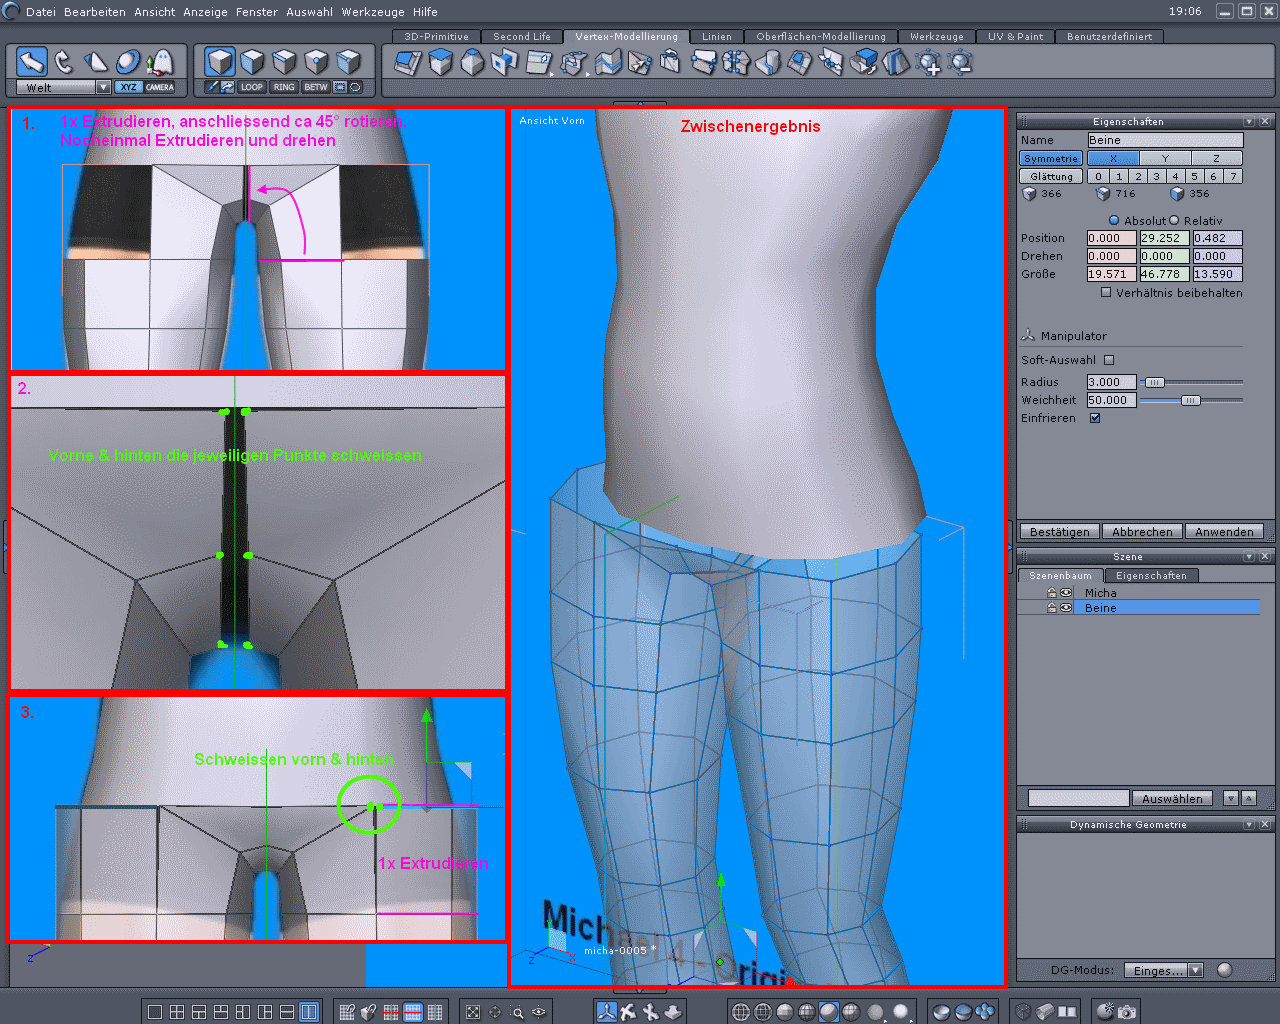Open the DG-Modus dropdown

1196,970
